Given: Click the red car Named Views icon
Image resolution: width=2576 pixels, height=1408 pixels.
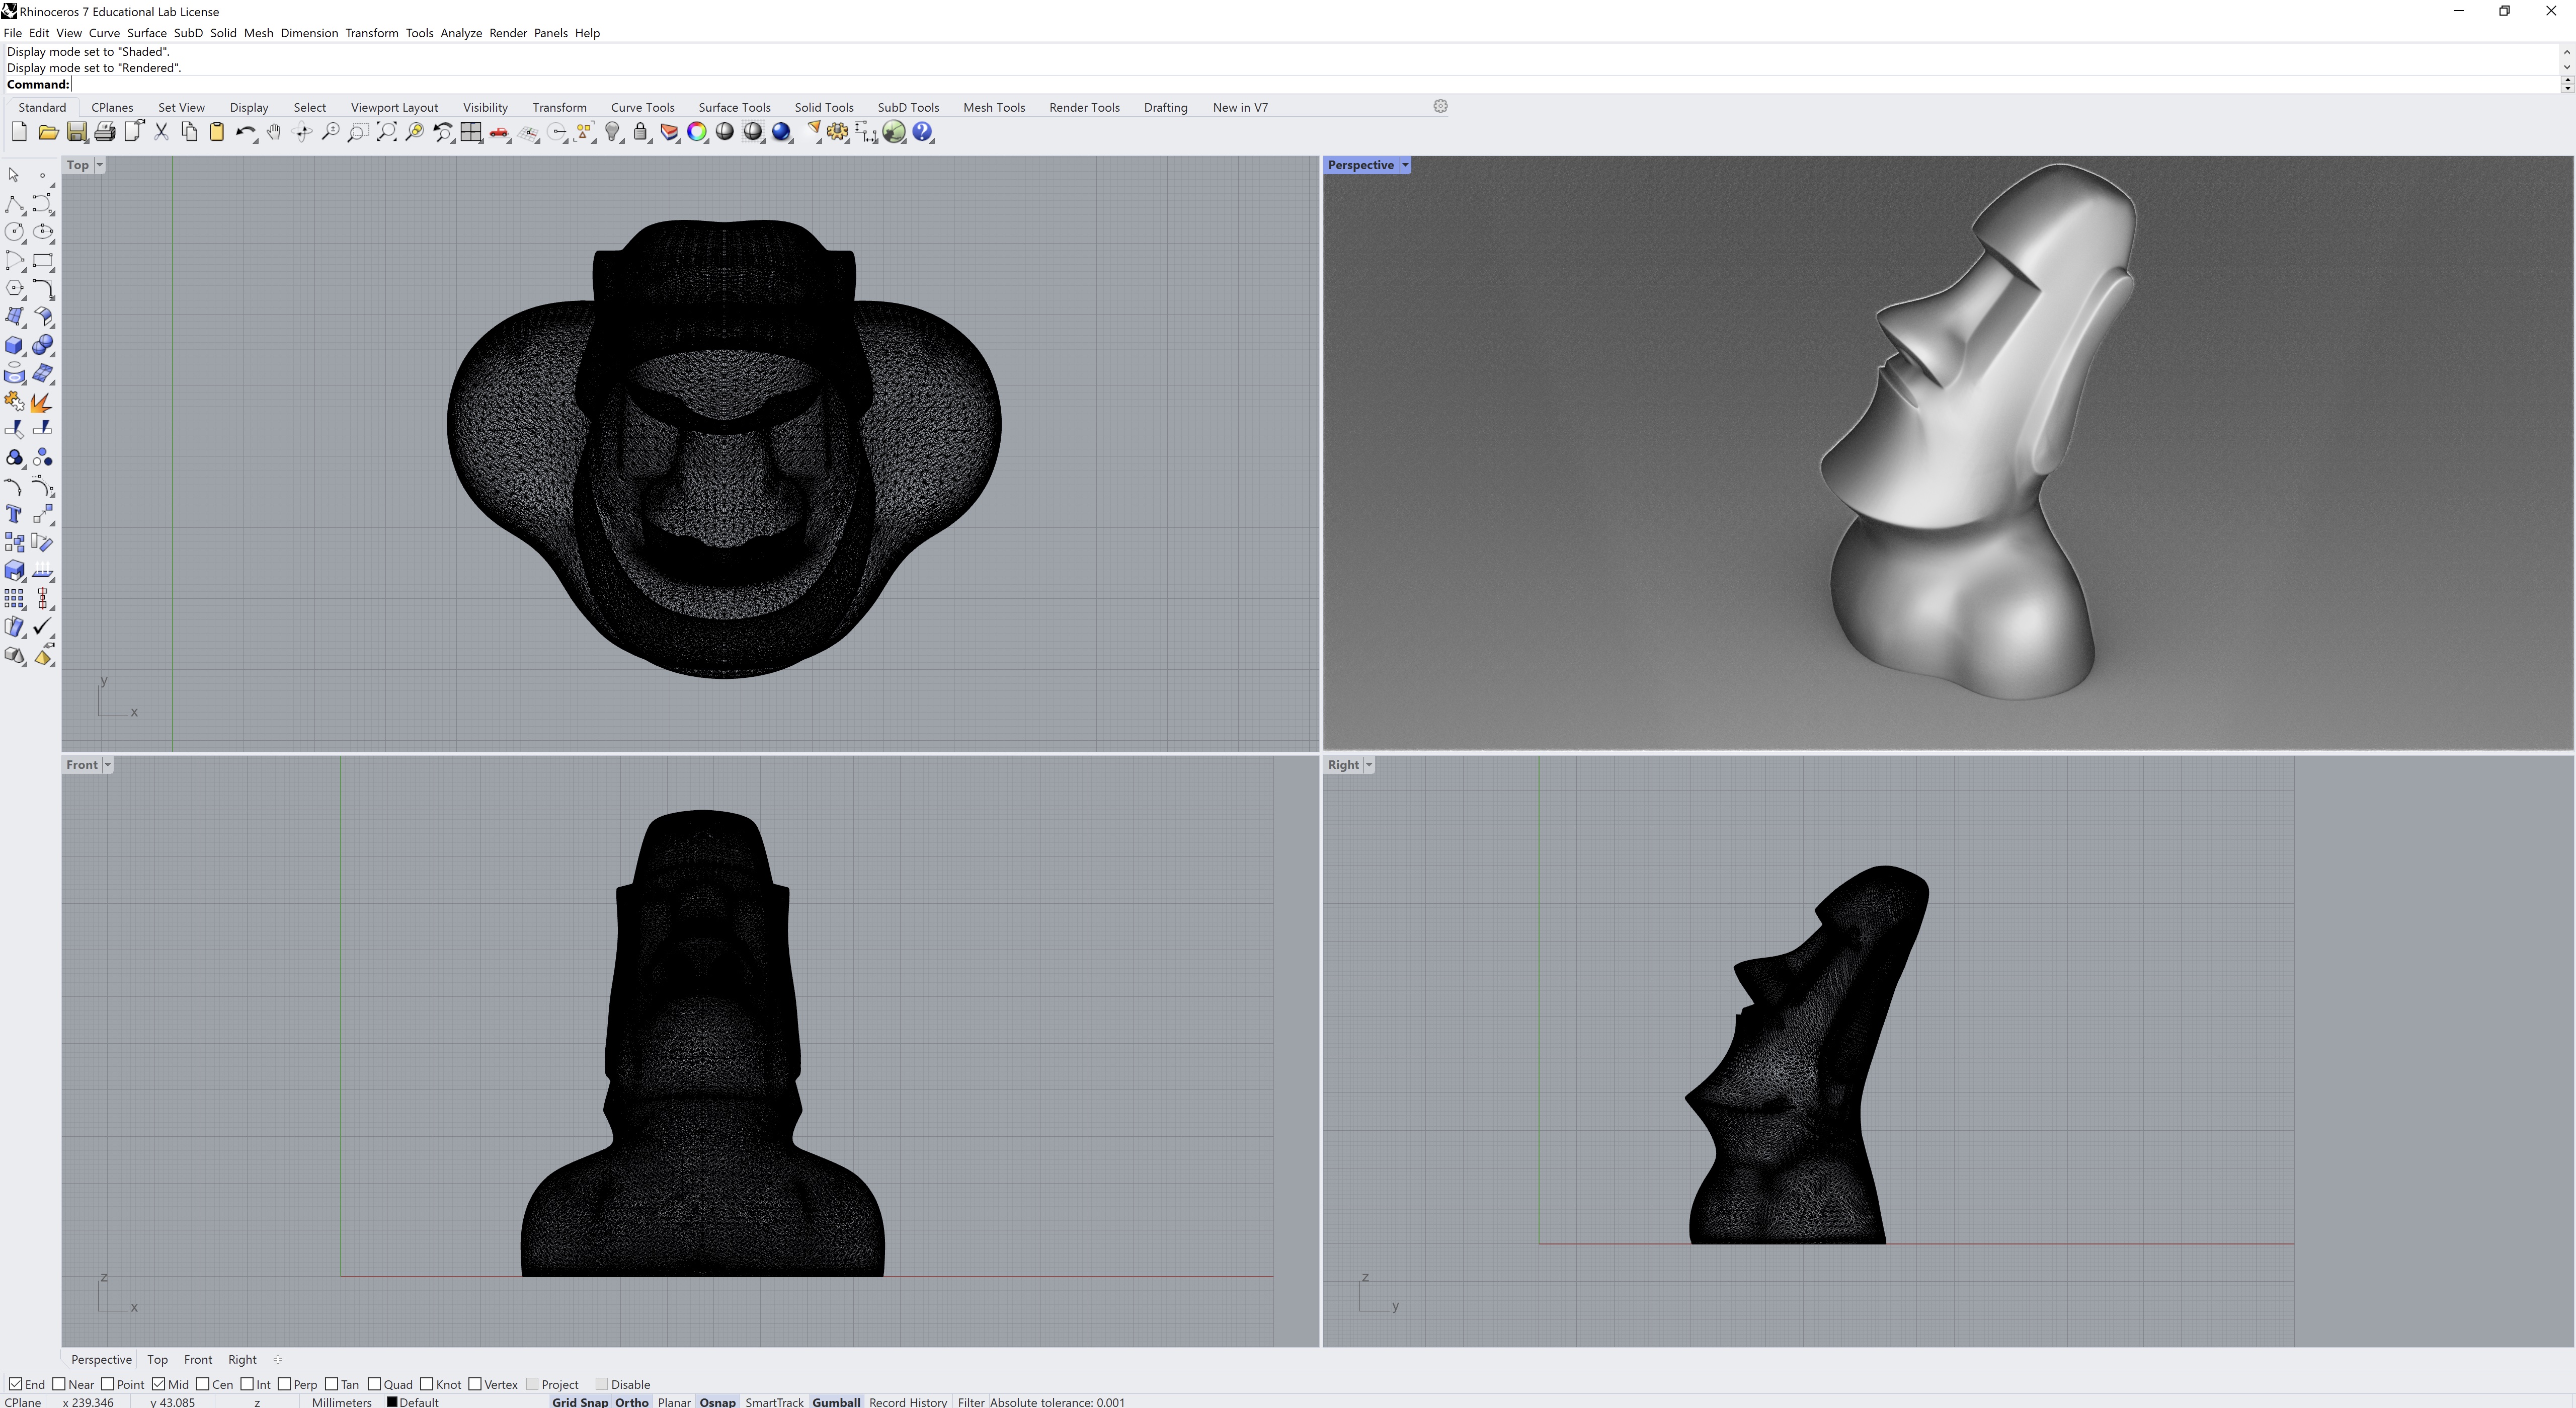Looking at the screenshot, I should 499,132.
